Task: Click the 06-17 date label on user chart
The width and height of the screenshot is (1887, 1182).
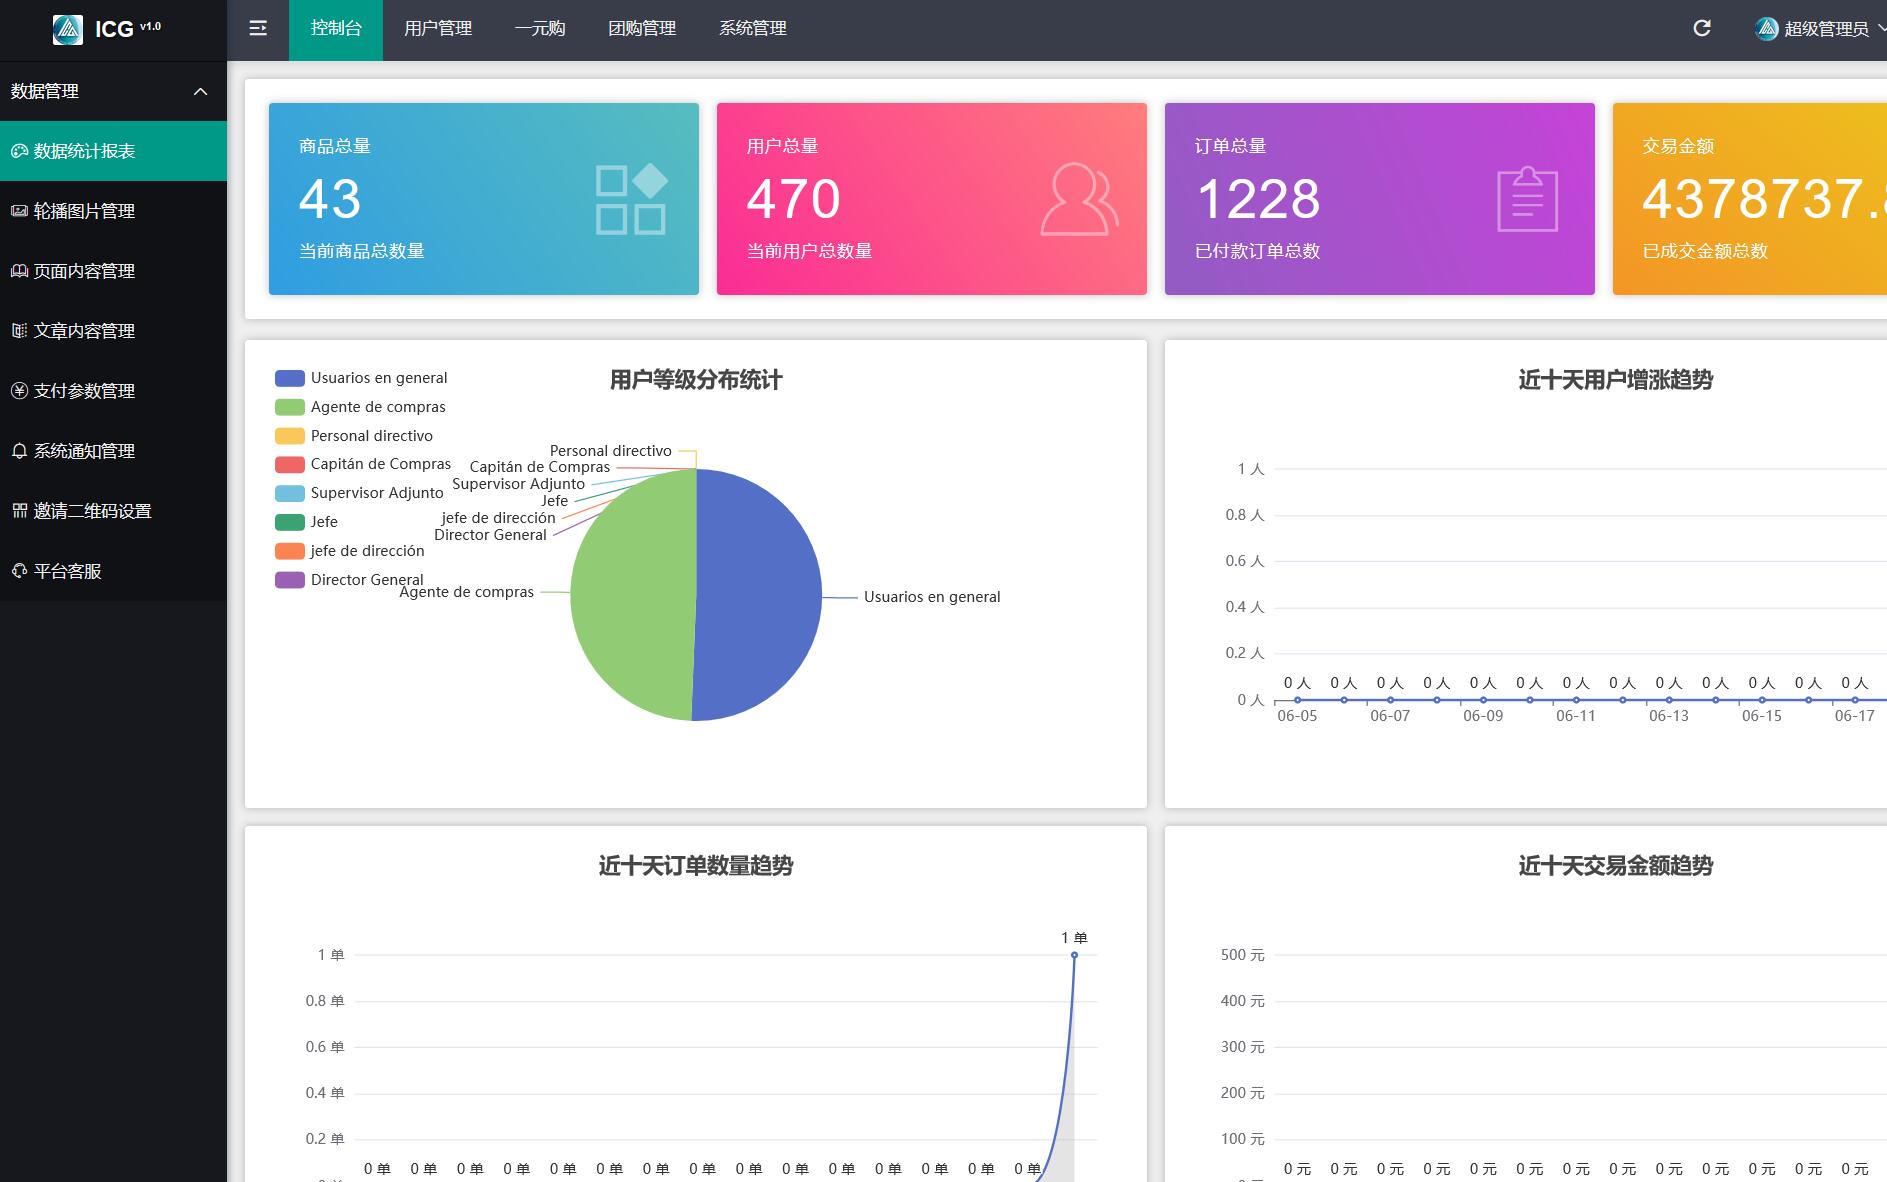Action: coord(1855,716)
